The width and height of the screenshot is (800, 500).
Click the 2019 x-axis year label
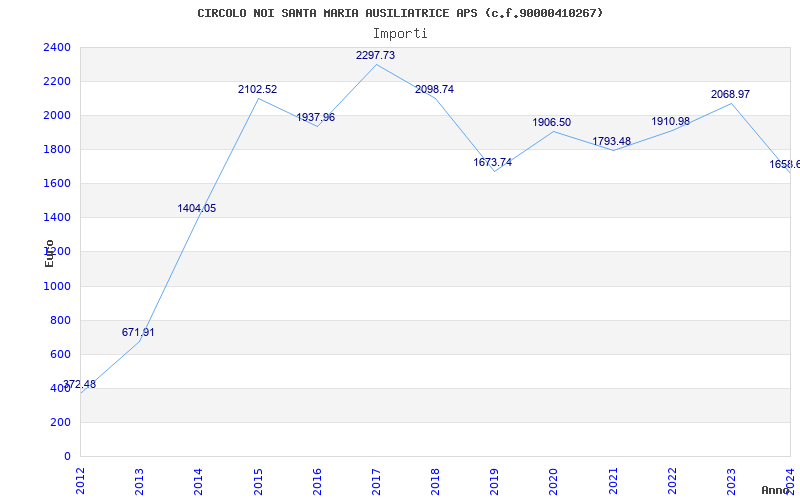(494, 481)
